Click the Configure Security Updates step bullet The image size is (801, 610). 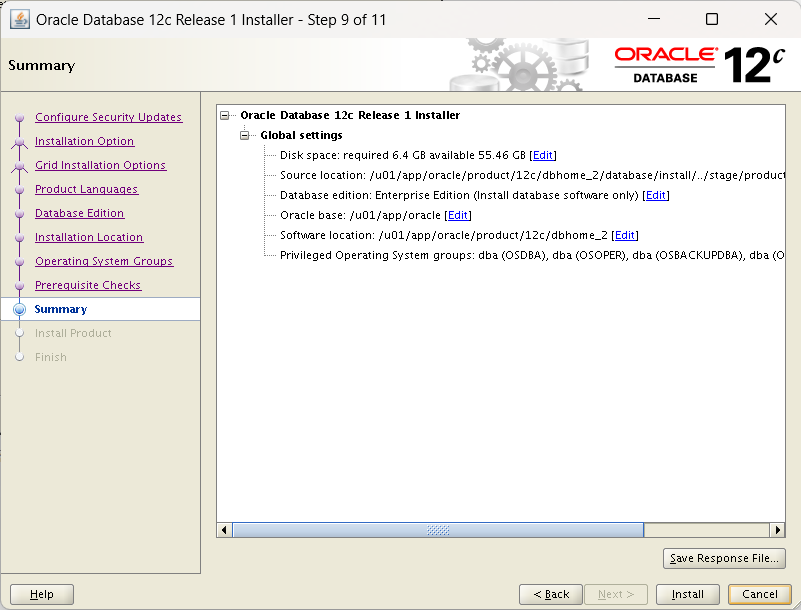click(x=19, y=118)
